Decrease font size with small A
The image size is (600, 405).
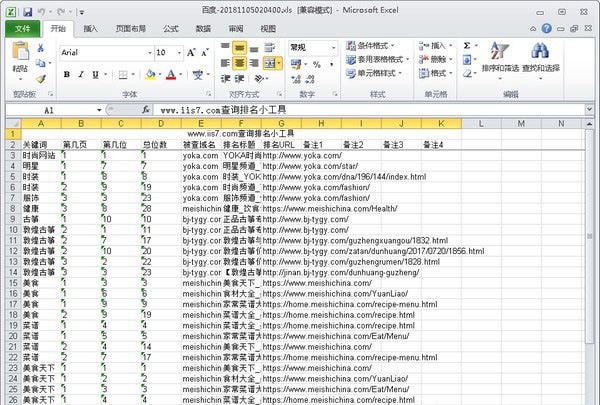click(x=205, y=52)
